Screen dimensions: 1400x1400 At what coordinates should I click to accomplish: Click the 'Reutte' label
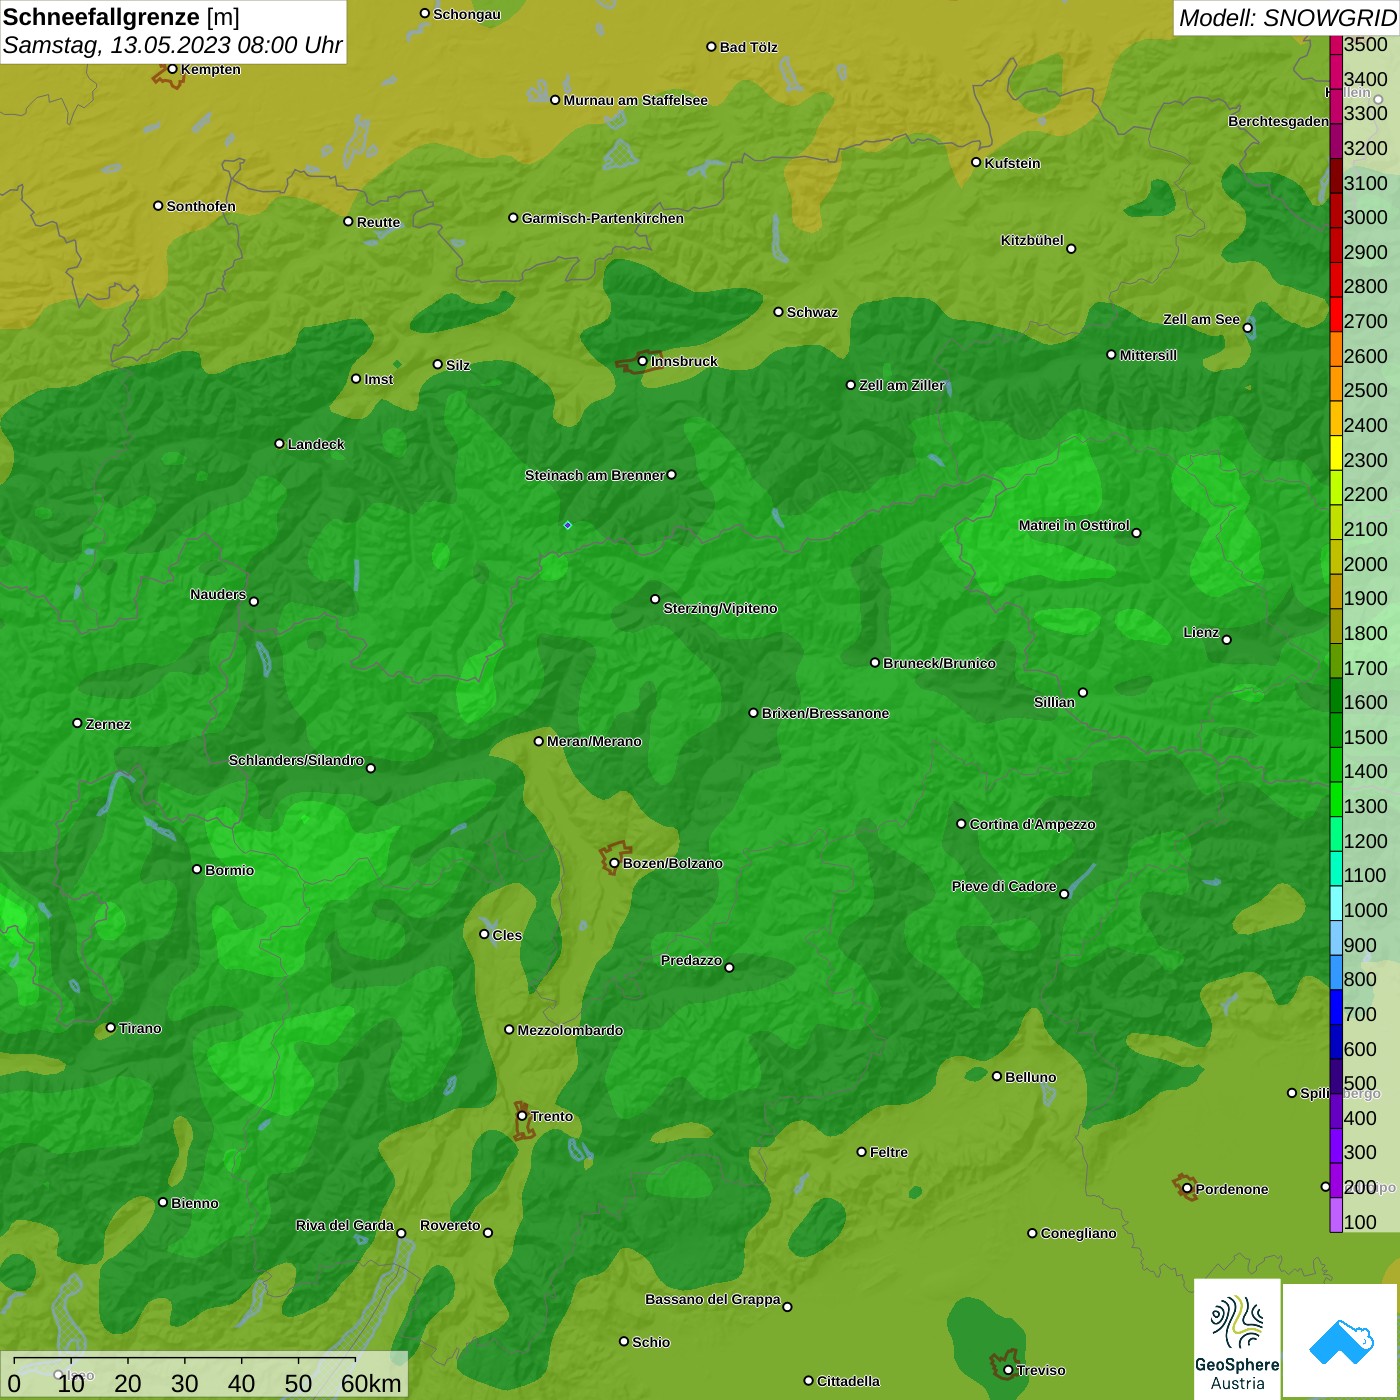[379, 222]
